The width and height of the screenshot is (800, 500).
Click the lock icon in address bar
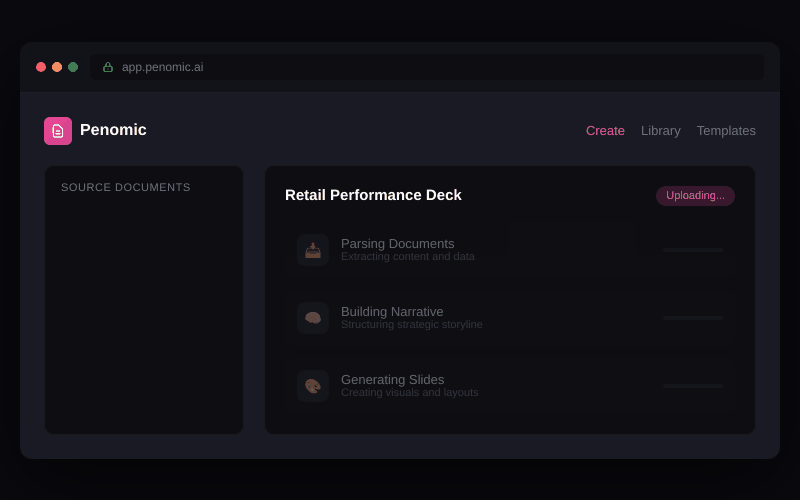[108, 67]
